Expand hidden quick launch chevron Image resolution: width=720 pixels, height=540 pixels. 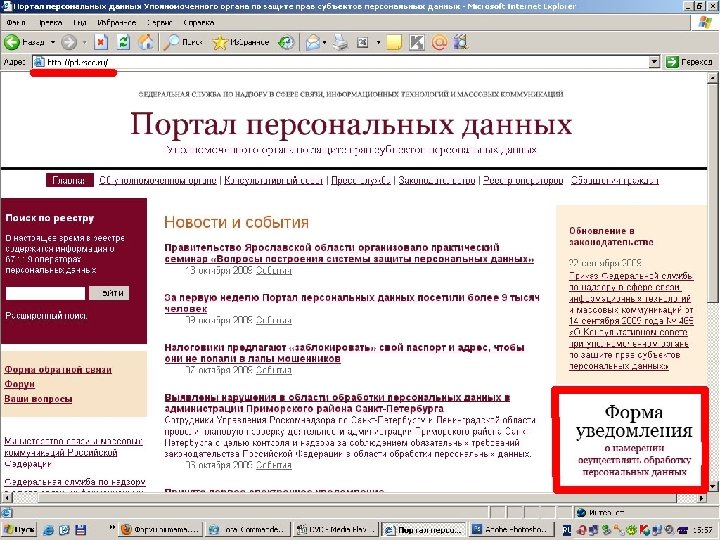point(112,528)
